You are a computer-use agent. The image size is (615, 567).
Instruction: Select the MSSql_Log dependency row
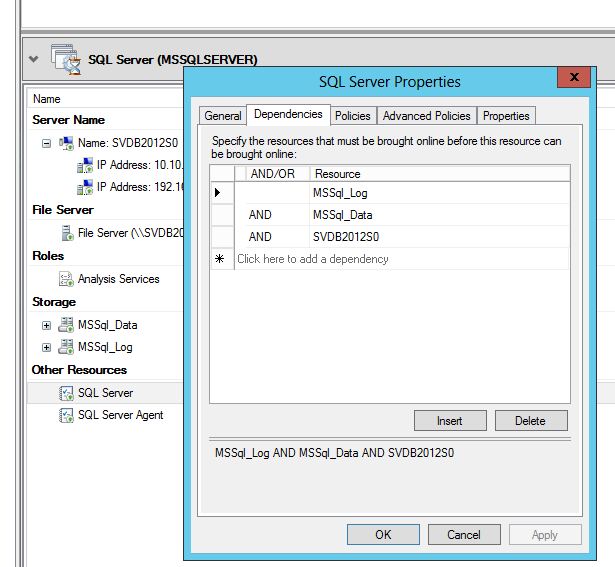click(x=390, y=193)
